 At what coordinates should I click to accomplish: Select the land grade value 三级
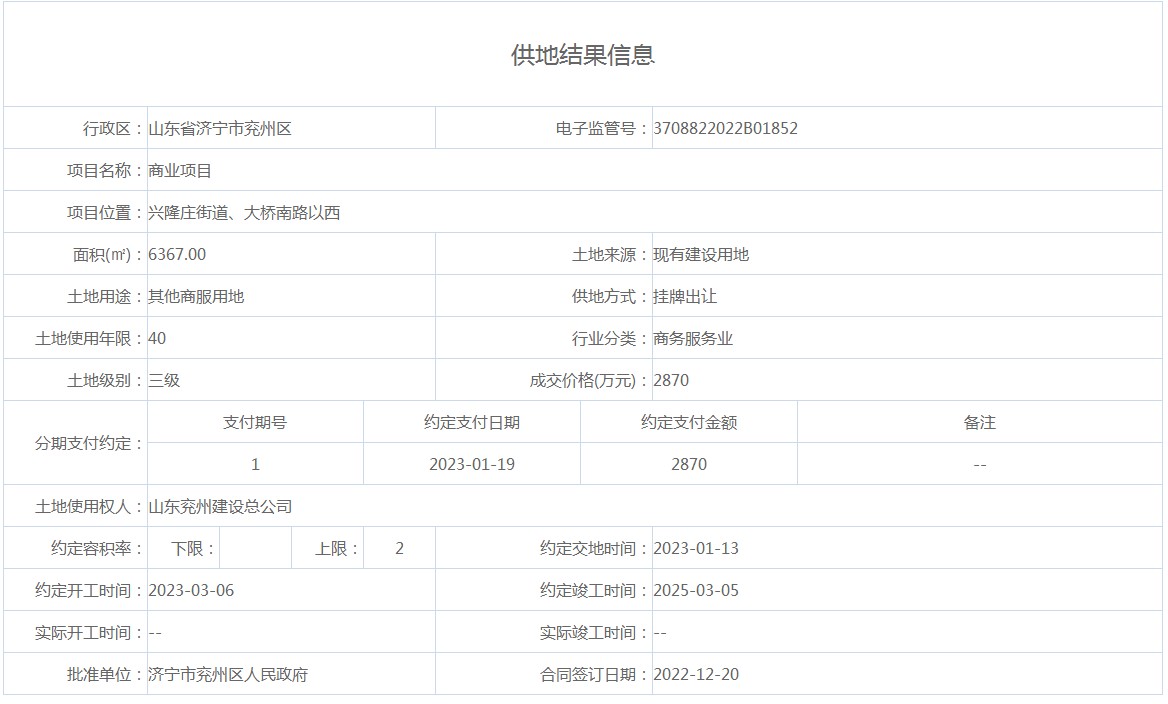tap(164, 380)
